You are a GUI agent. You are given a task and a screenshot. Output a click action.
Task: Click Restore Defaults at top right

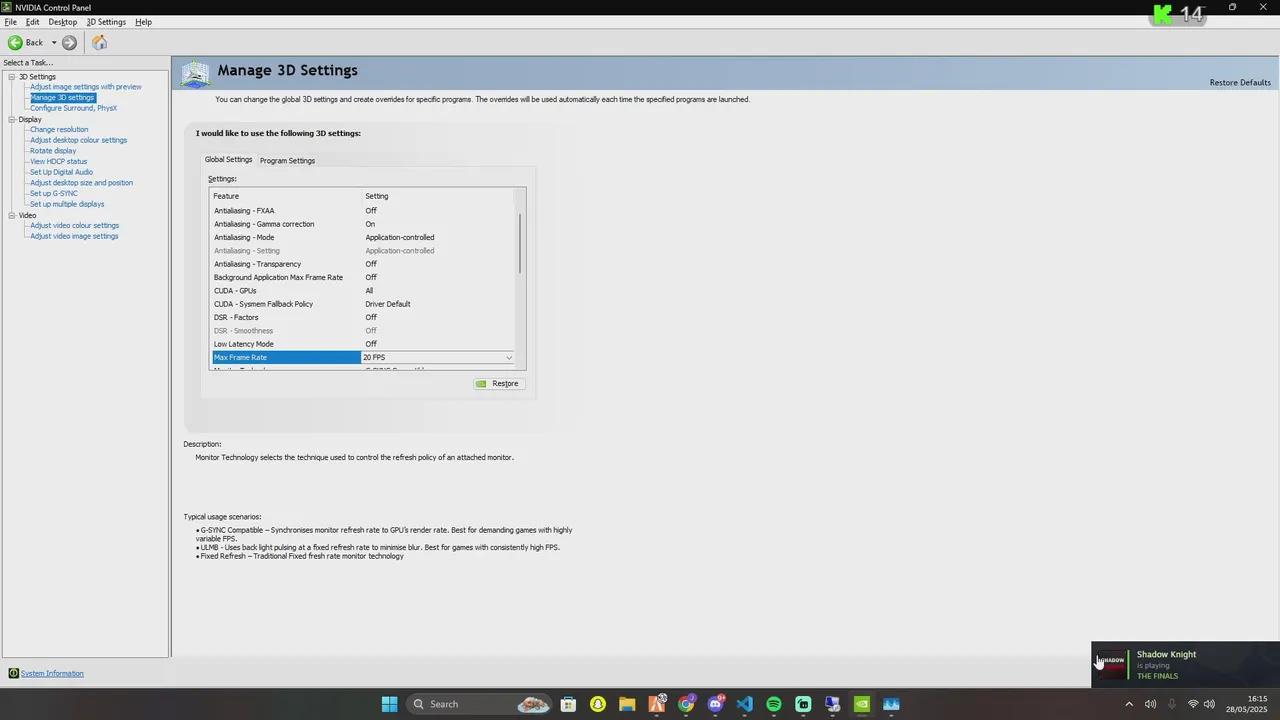[x=1240, y=82]
